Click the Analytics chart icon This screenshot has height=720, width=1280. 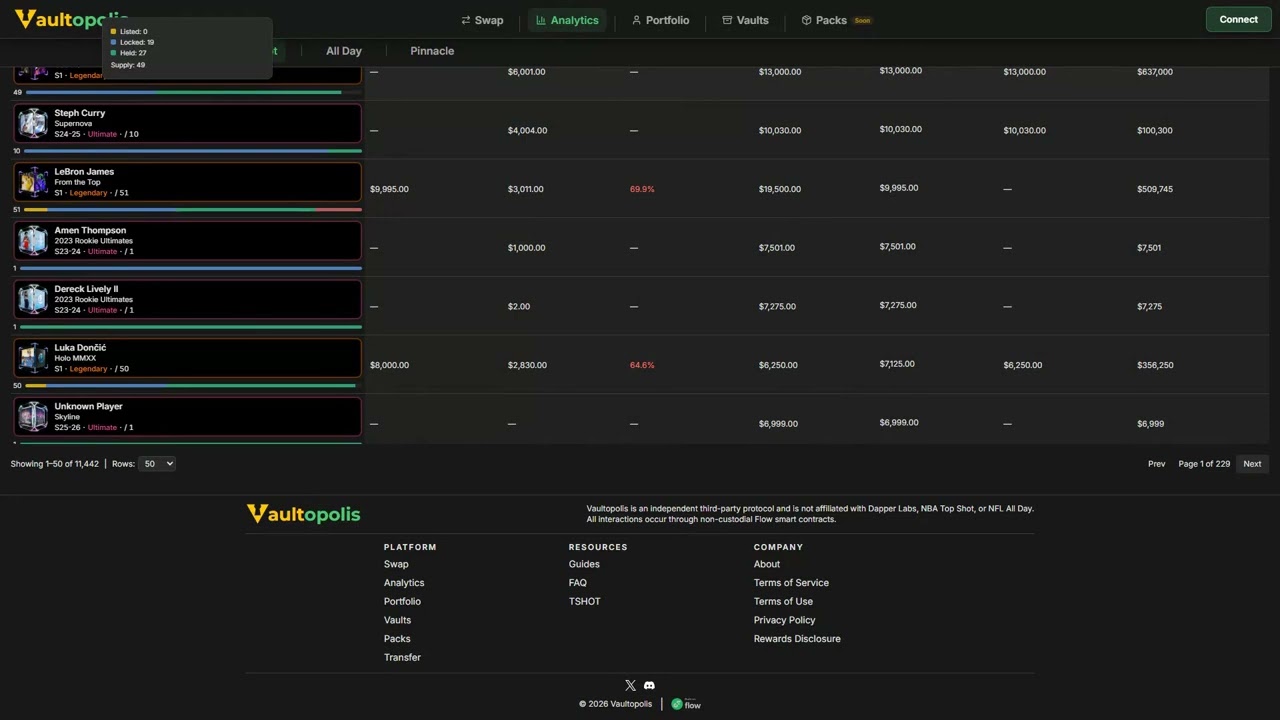click(541, 20)
